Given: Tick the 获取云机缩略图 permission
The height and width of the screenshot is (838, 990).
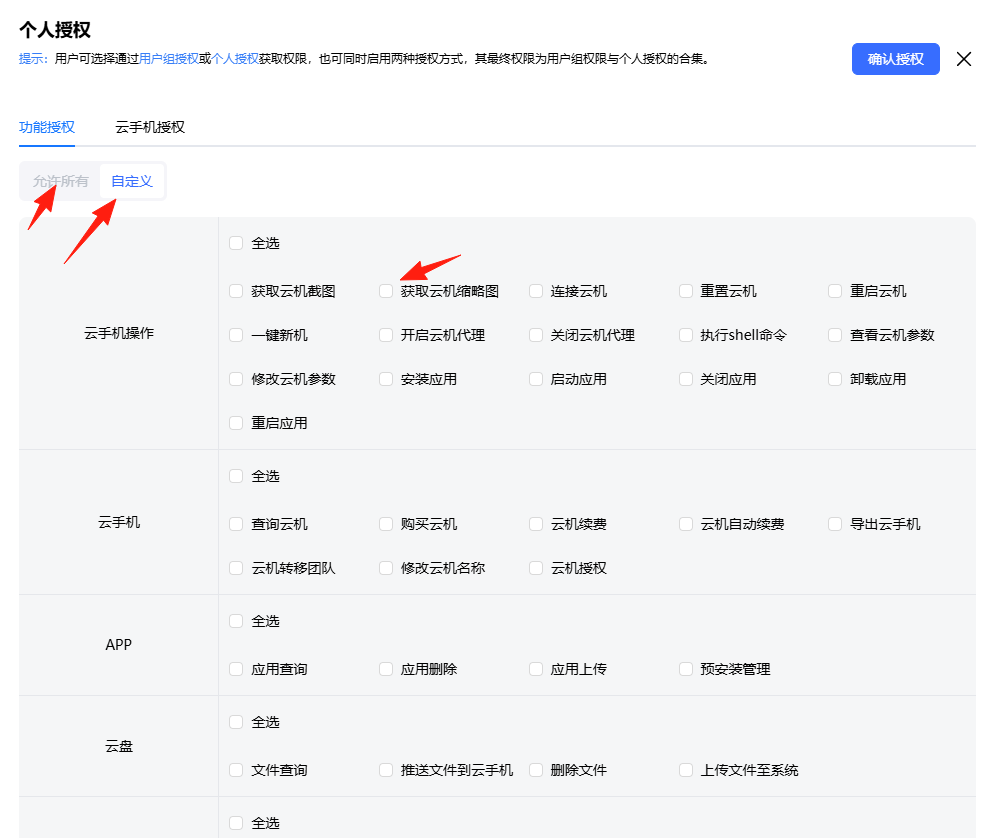Looking at the screenshot, I should click(x=386, y=291).
